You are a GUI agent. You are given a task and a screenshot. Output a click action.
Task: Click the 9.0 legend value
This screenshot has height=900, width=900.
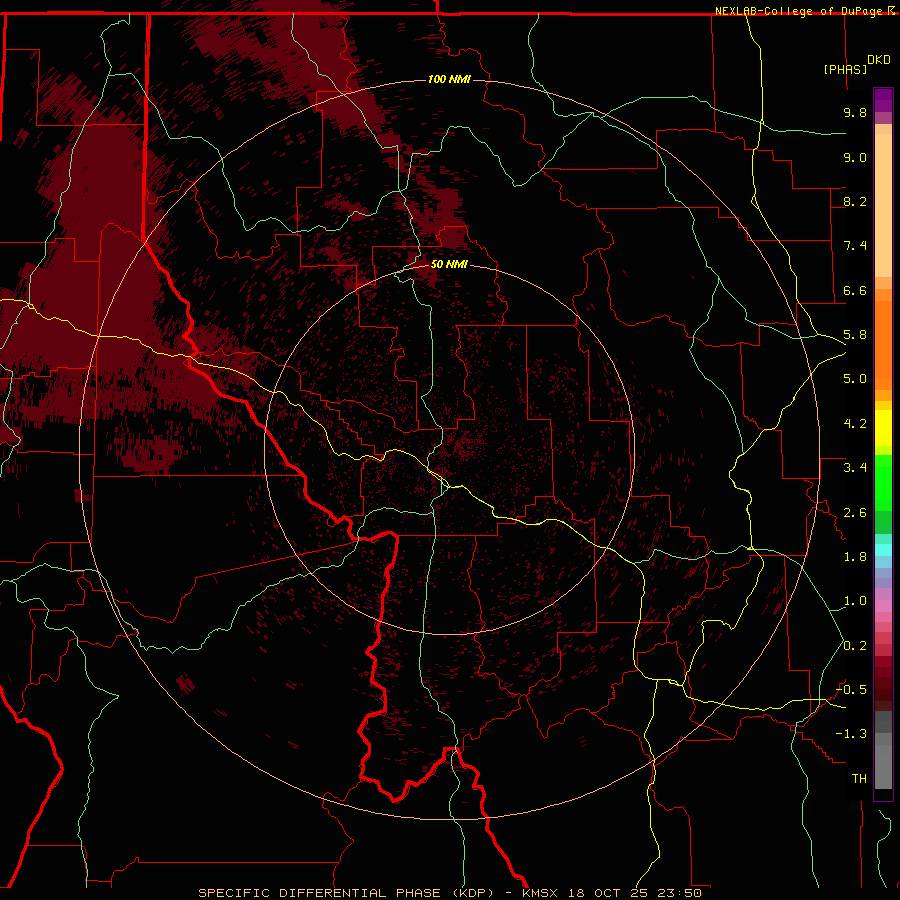point(855,157)
